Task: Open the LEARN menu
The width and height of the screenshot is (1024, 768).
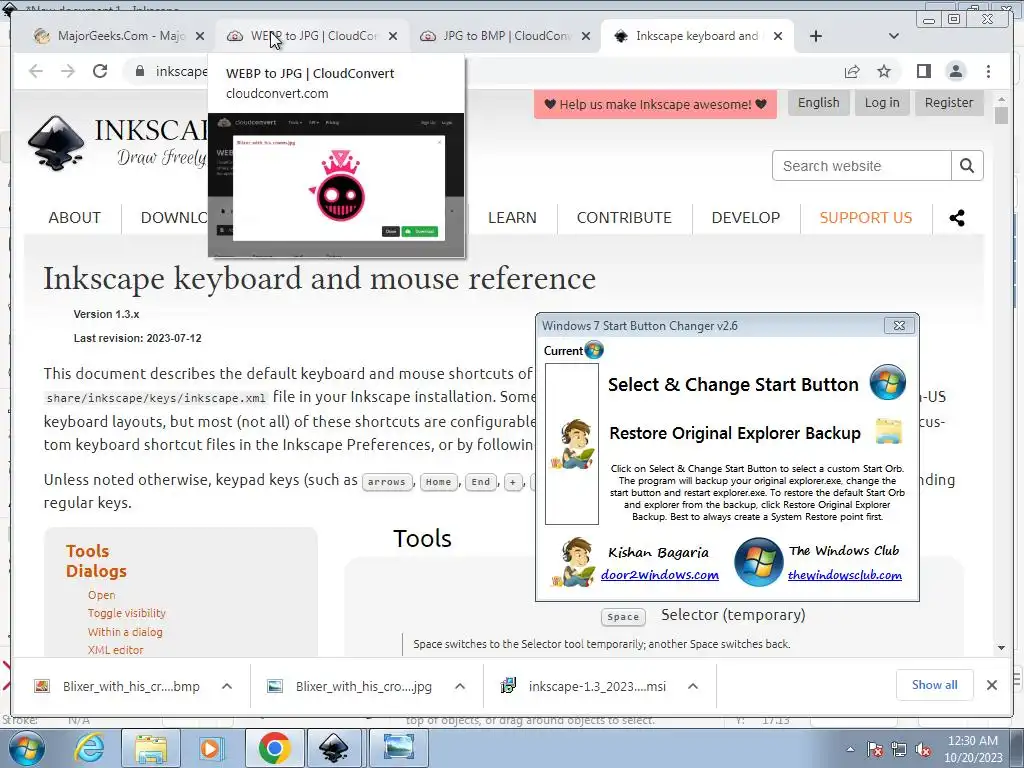Action: coord(512,217)
